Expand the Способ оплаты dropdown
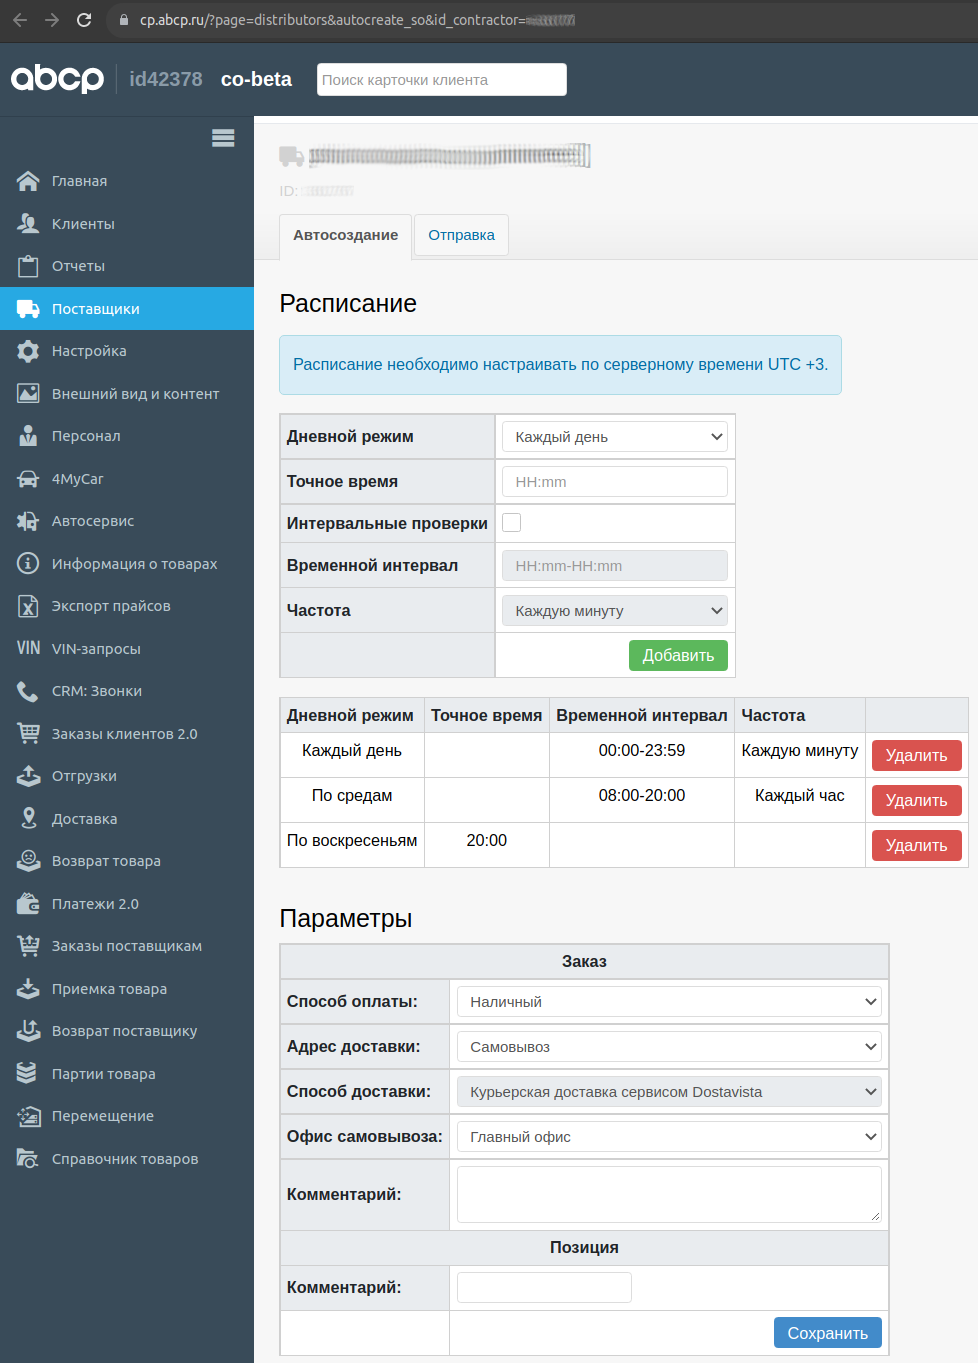The height and width of the screenshot is (1363, 978). (668, 1002)
